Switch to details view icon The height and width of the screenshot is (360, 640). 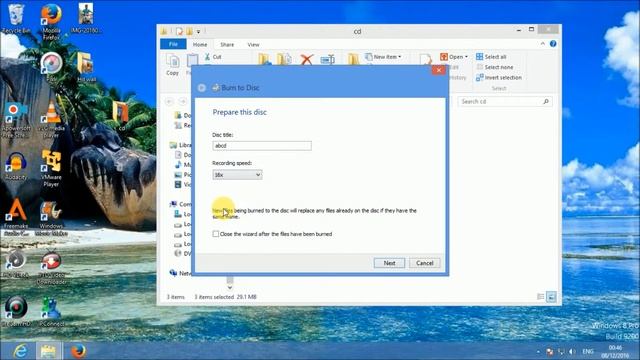click(540, 297)
